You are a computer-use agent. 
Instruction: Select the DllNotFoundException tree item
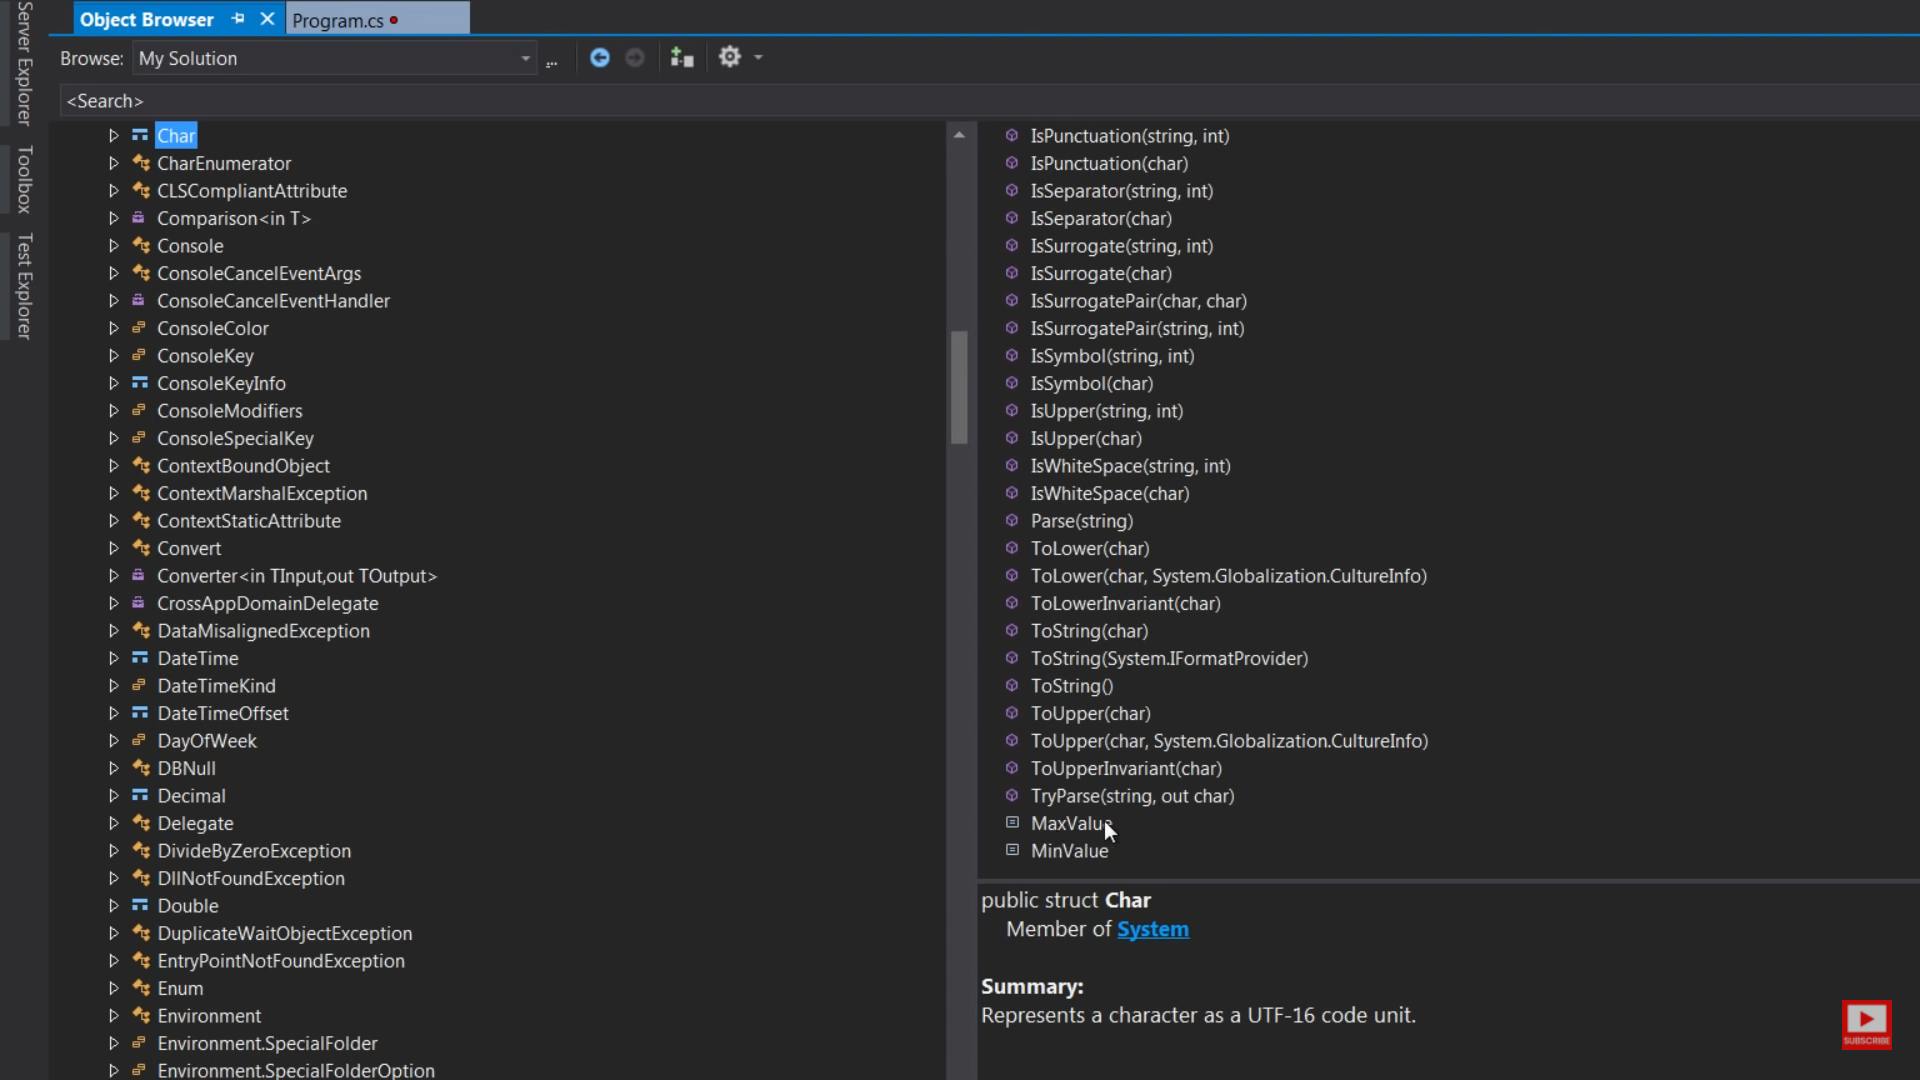251,878
